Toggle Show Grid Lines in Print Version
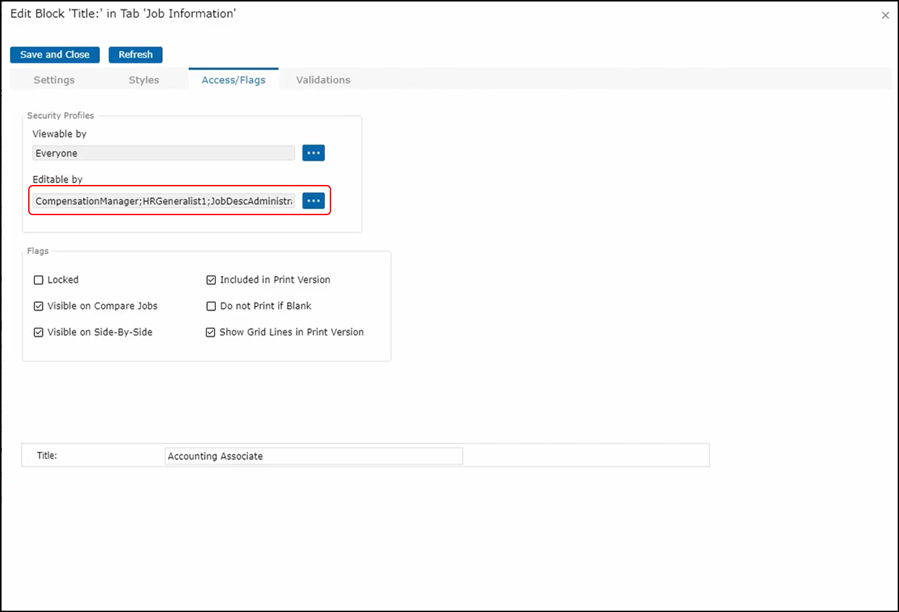This screenshot has width=899, height=612. pyautogui.click(x=211, y=332)
